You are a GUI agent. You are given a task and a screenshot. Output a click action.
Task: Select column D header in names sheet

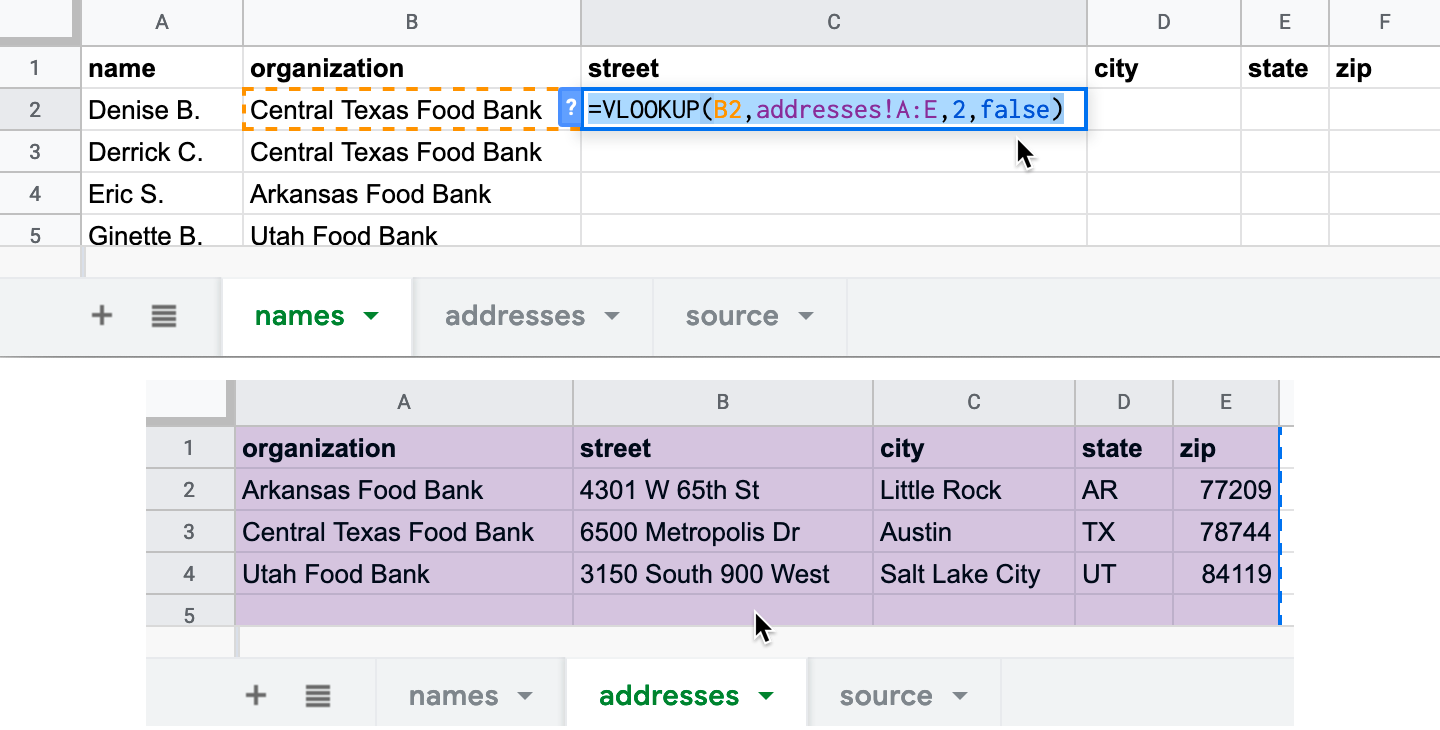pos(1164,22)
